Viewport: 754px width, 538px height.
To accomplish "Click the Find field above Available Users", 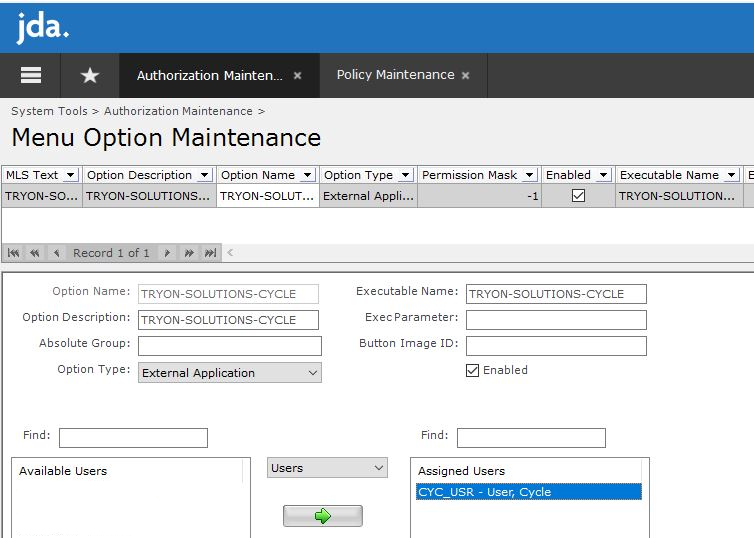I will (x=133, y=438).
